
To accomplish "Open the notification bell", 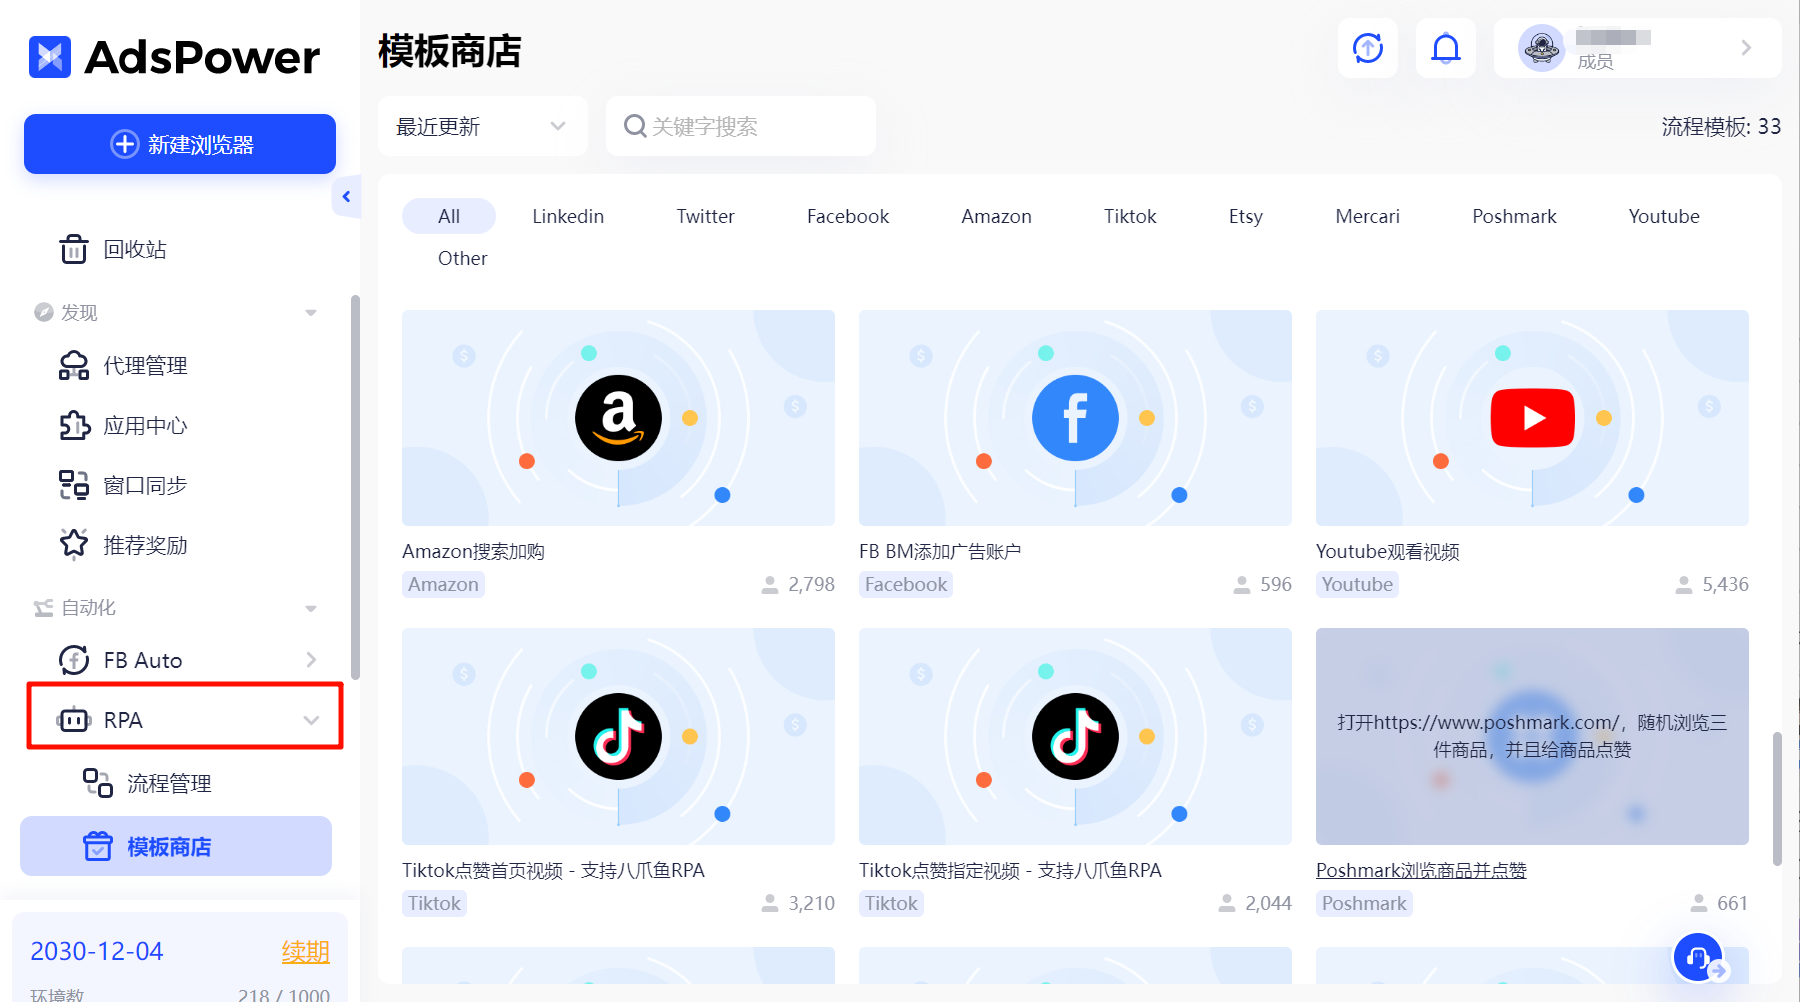I will (1446, 48).
